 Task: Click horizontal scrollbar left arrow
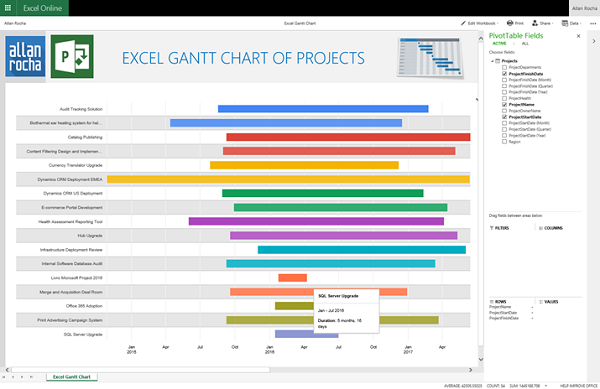tap(7, 370)
